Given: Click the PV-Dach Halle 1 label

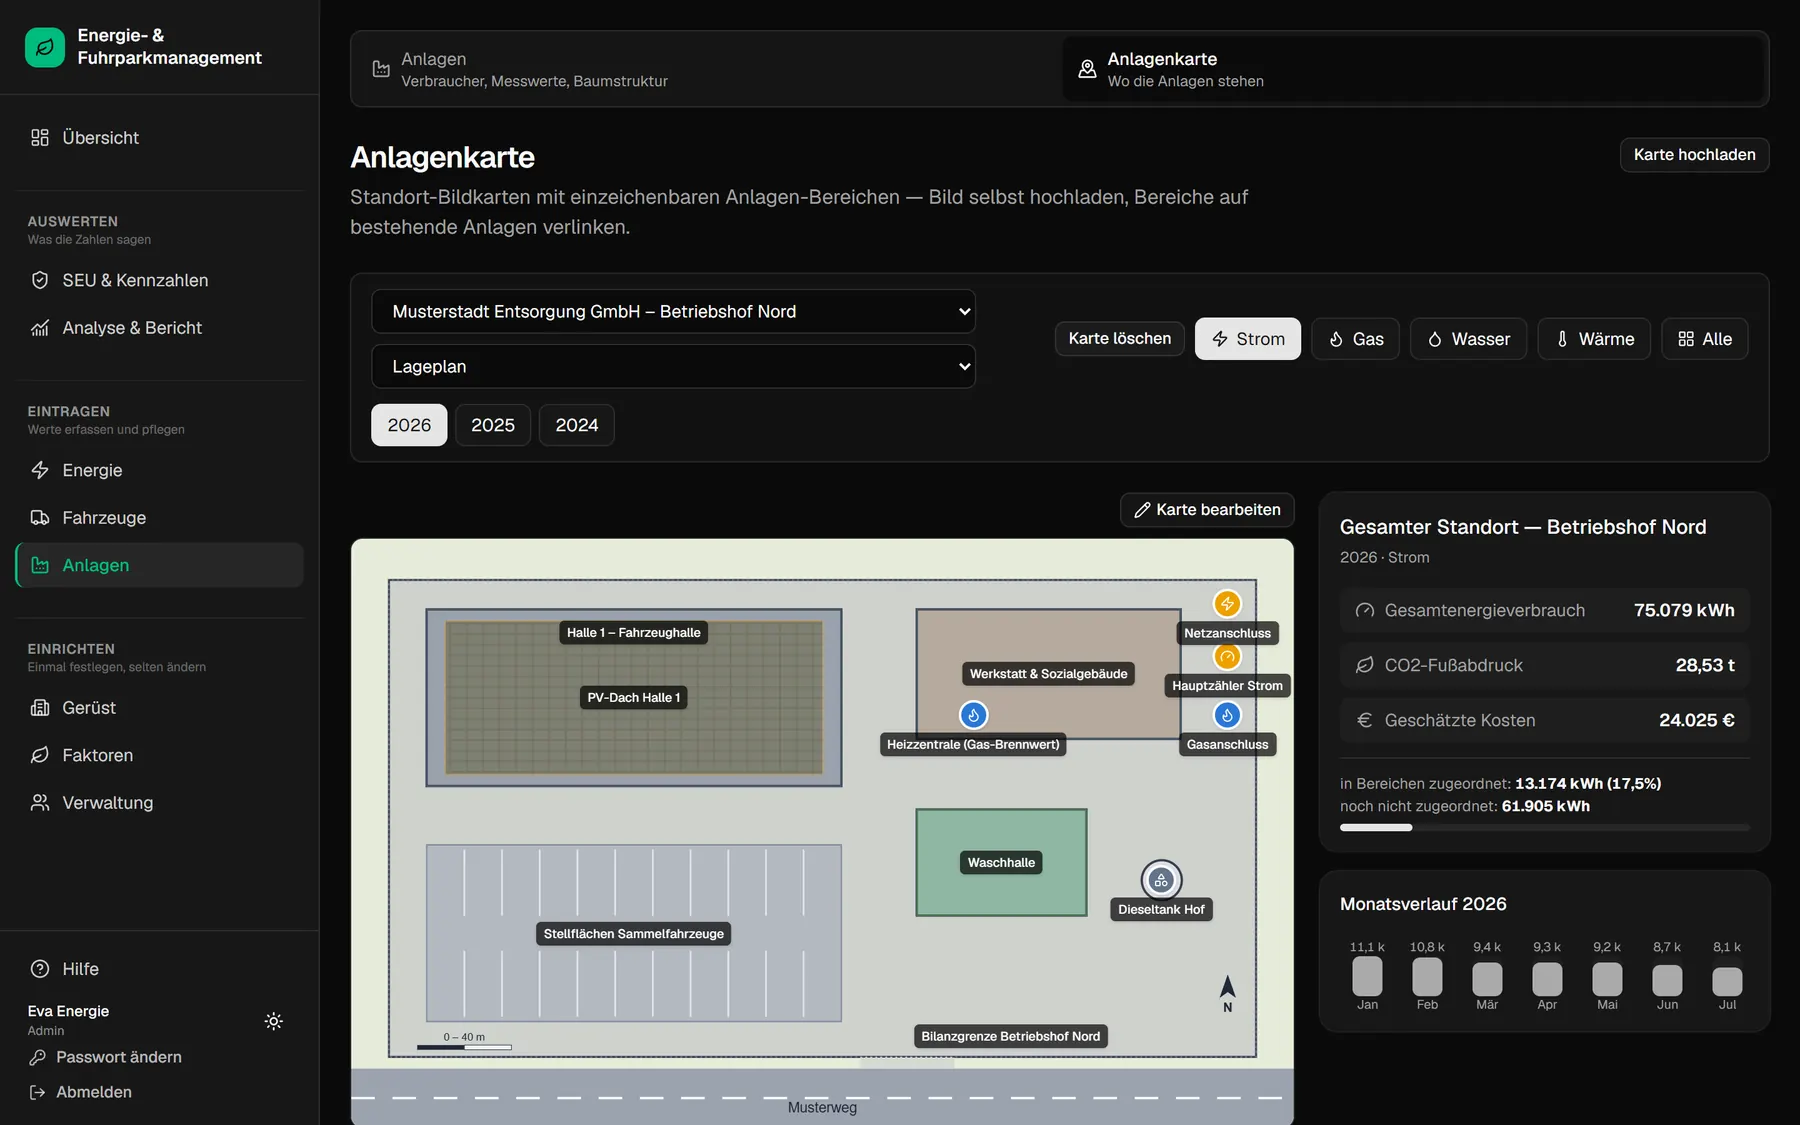Looking at the screenshot, I should pyautogui.click(x=634, y=698).
